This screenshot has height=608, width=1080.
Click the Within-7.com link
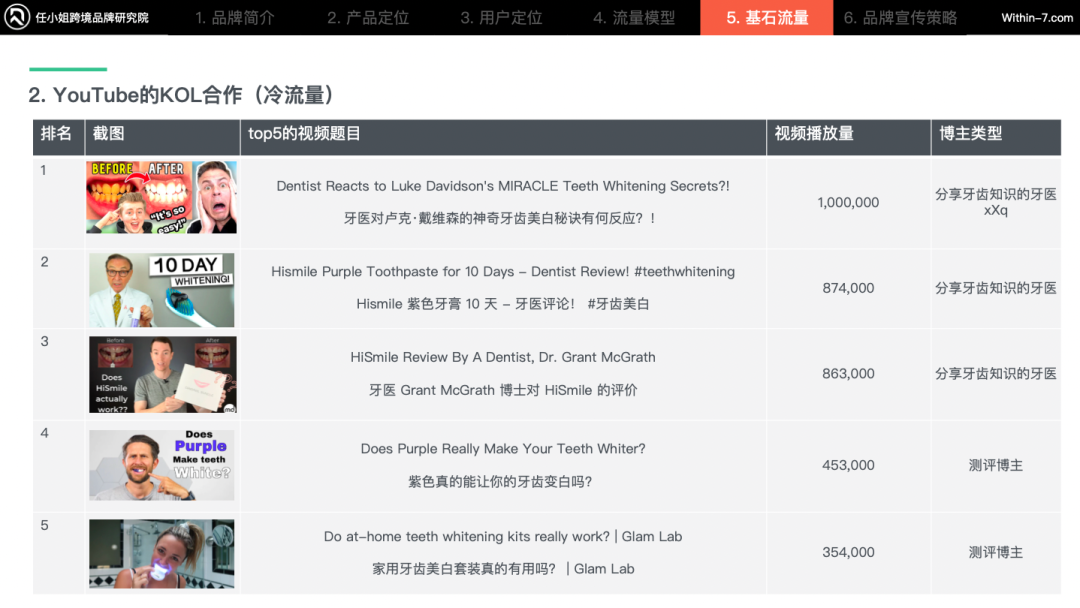(1037, 18)
